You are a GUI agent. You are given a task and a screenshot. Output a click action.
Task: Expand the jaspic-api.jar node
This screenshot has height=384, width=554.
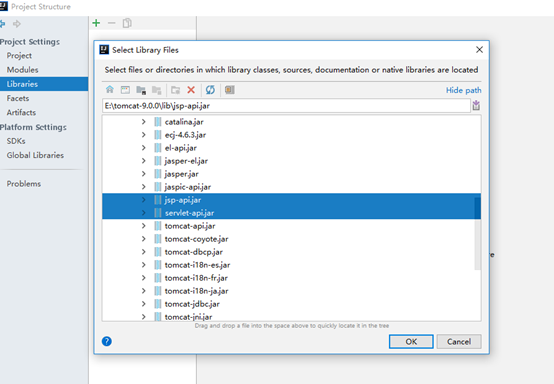coord(143,187)
